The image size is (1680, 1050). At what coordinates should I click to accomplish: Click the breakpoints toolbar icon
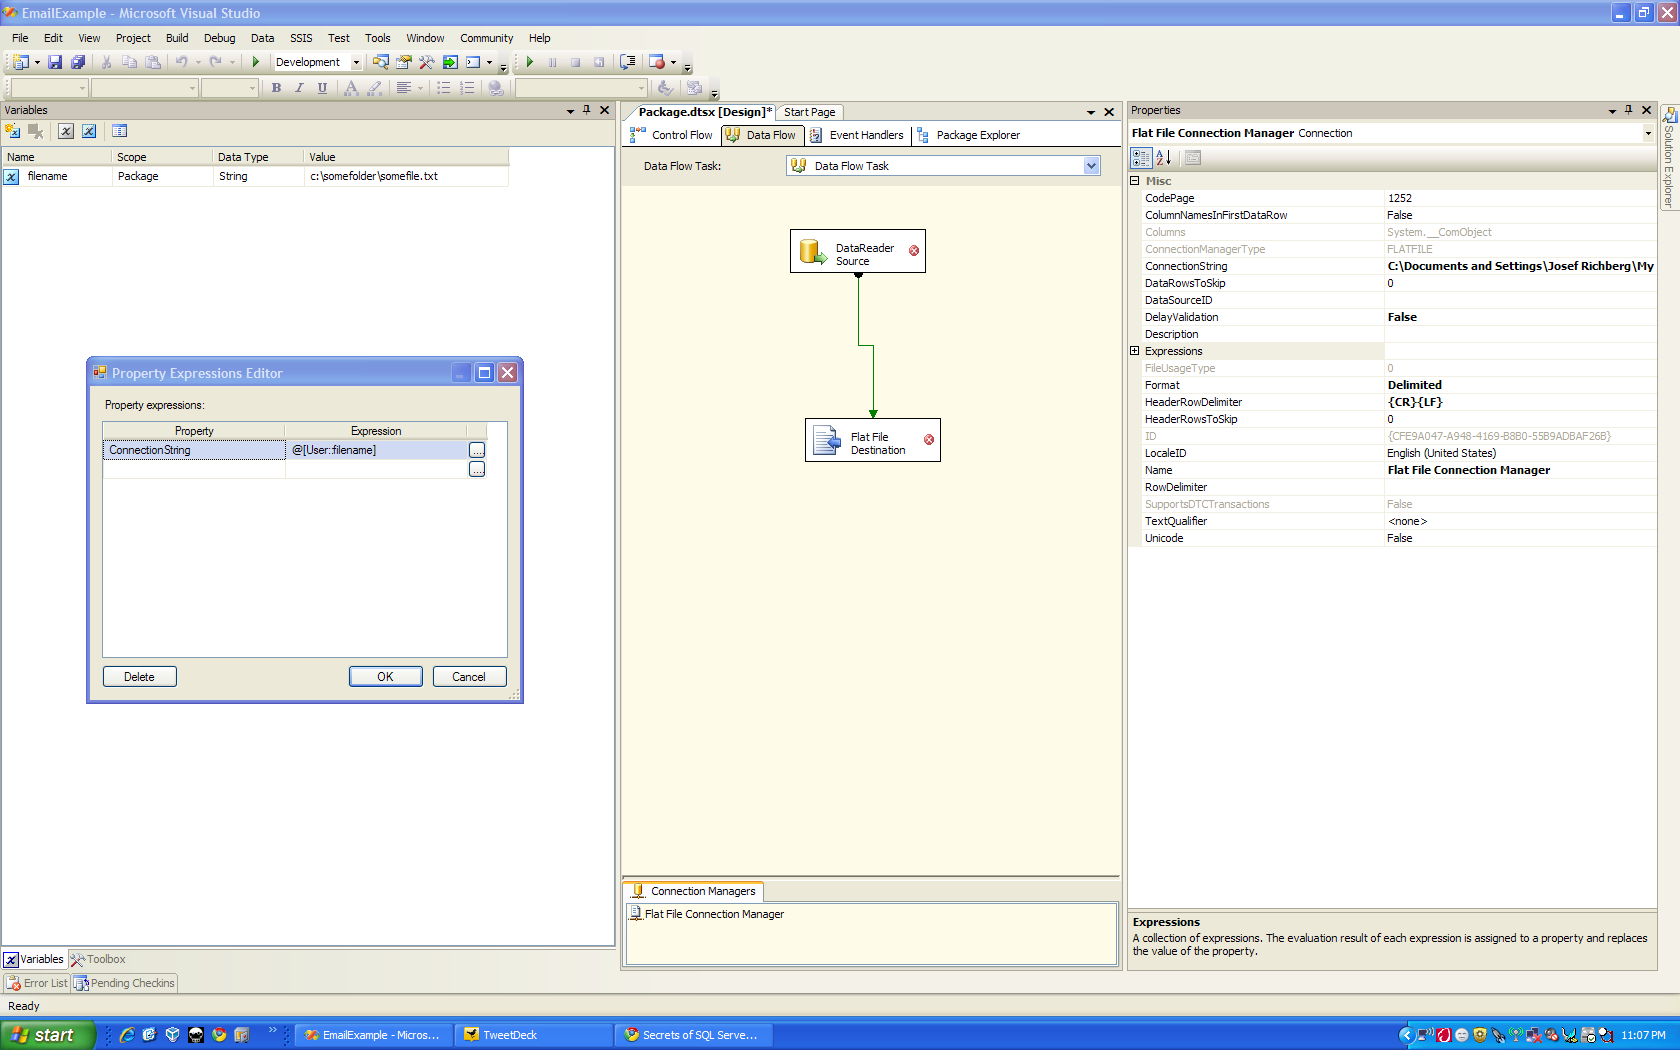pyautogui.click(x=657, y=62)
